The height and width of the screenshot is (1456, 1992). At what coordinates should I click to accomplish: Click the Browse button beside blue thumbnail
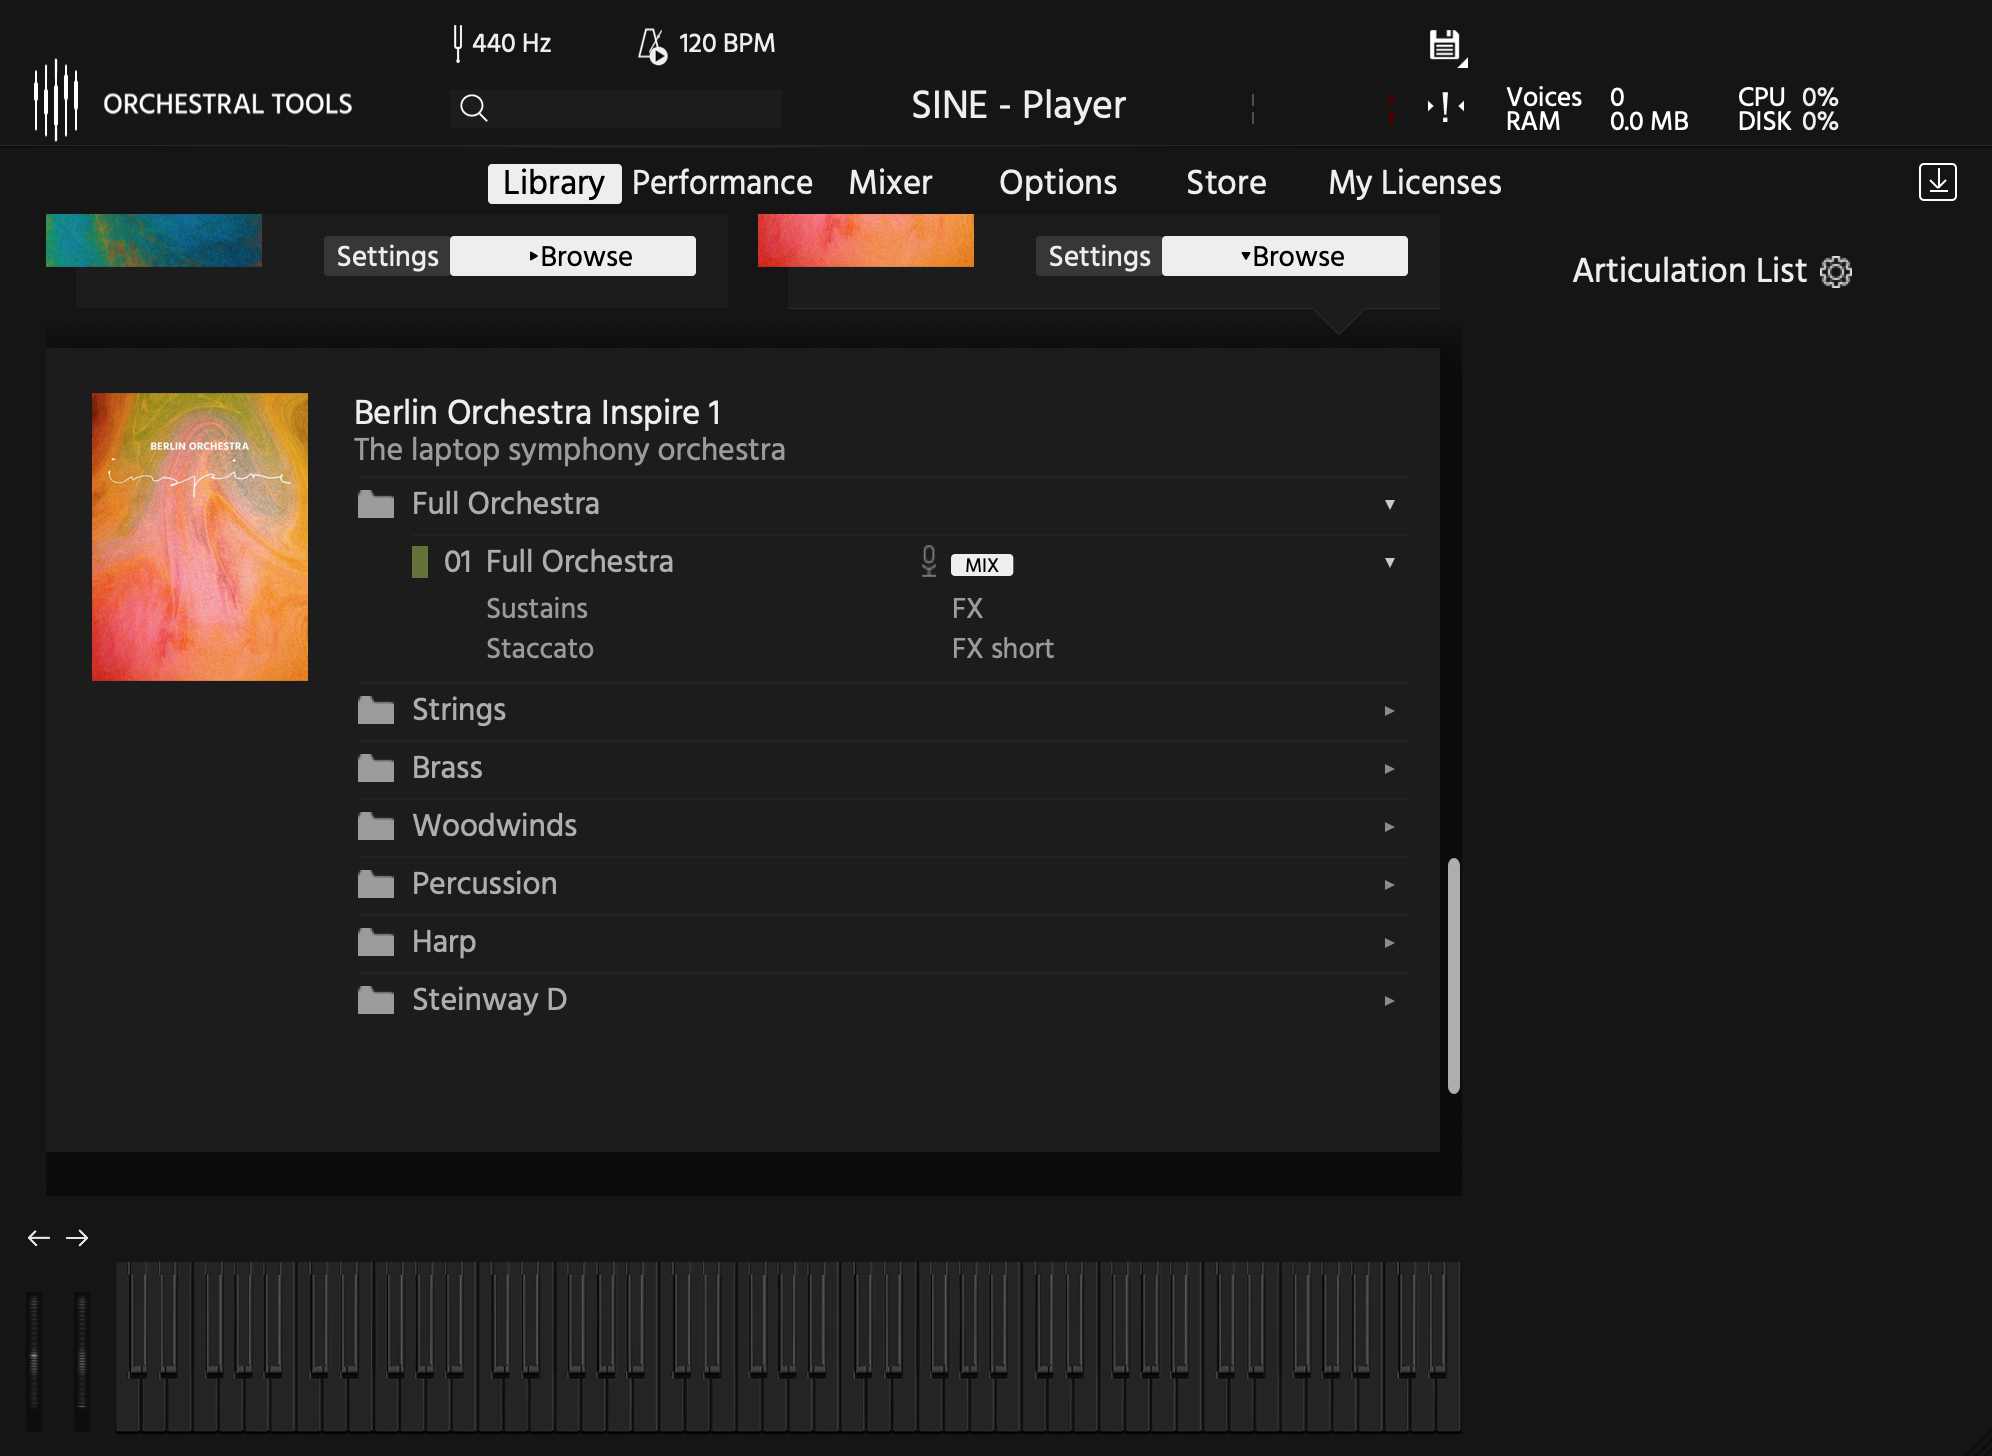click(x=573, y=256)
